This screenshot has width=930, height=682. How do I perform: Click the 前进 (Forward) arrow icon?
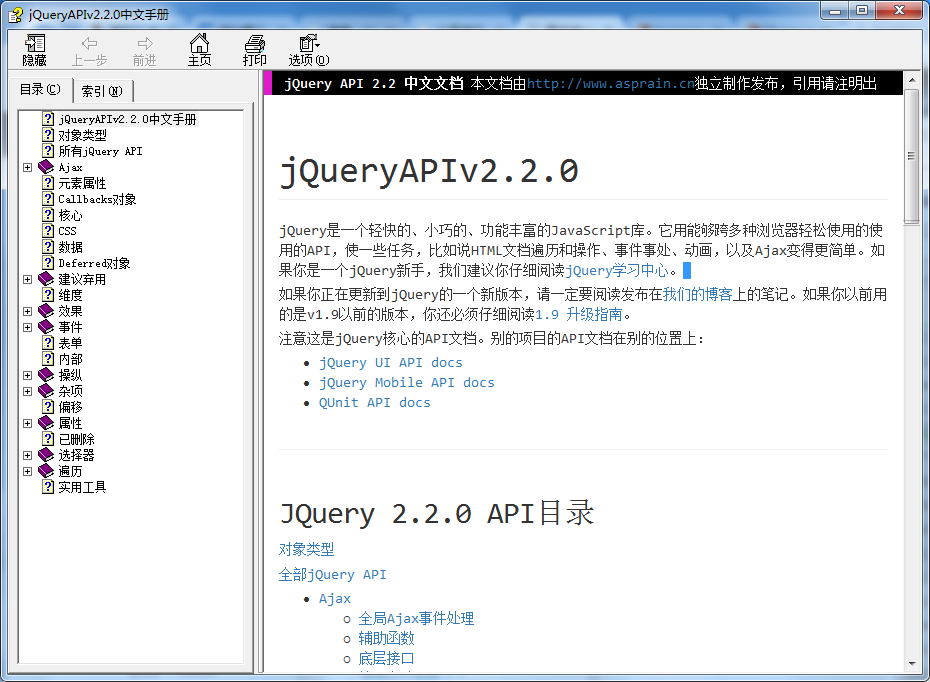click(x=144, y=49)
